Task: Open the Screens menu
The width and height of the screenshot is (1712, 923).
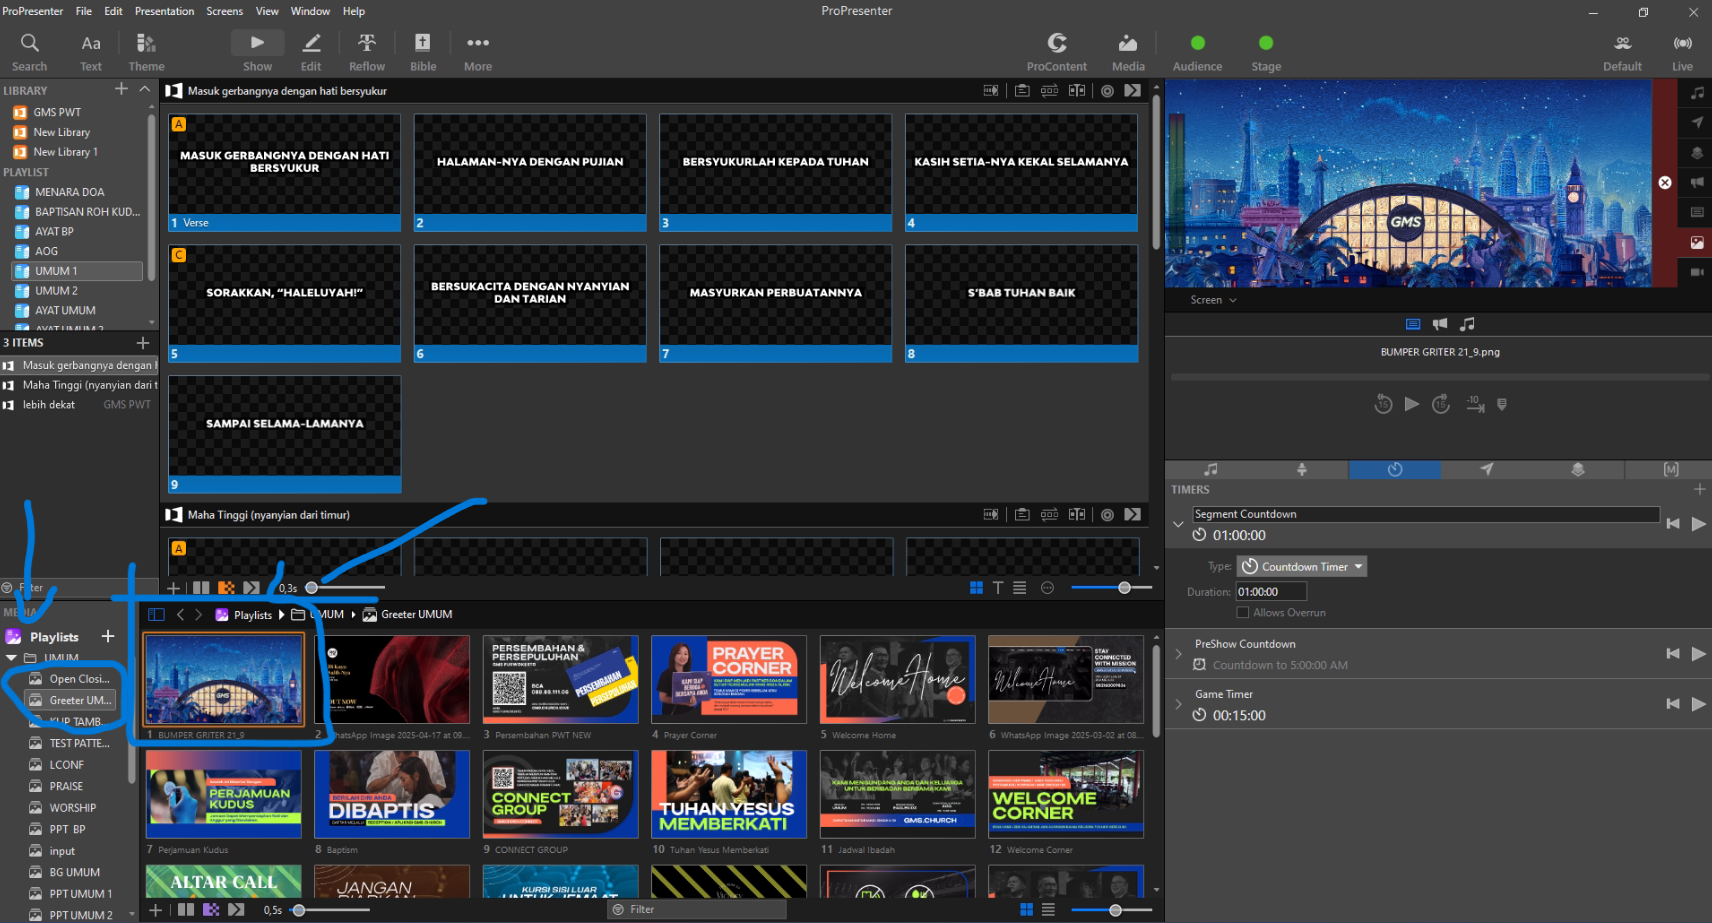Action: pos(224,11)
